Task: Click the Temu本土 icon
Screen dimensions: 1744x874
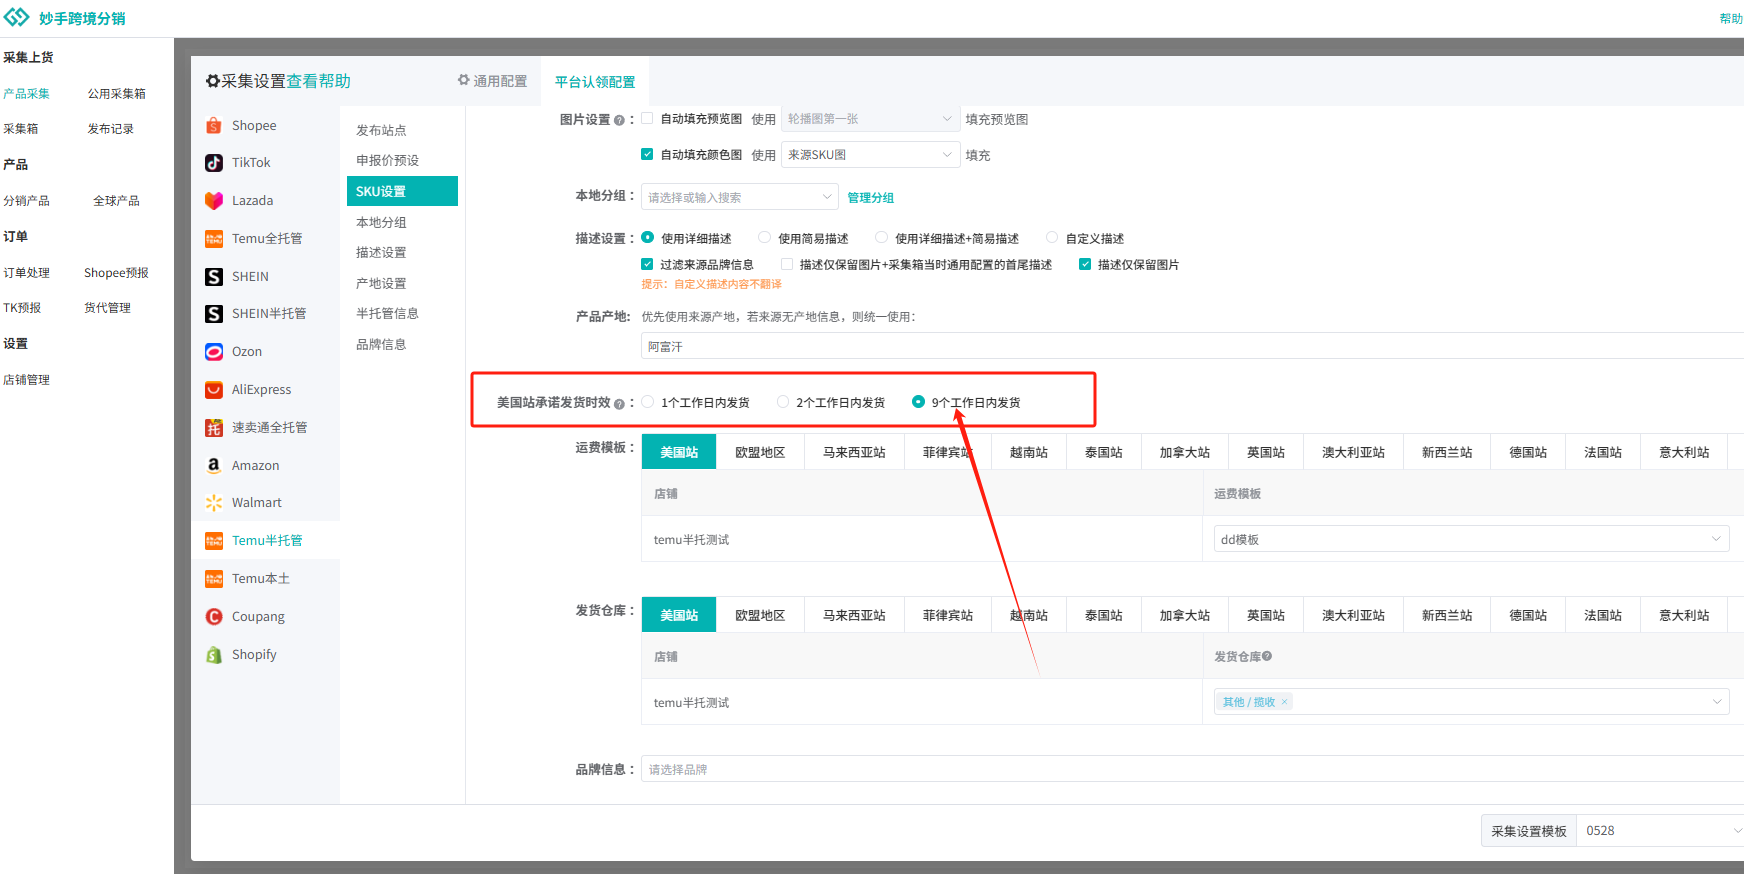Action: (x=214, y=578)
